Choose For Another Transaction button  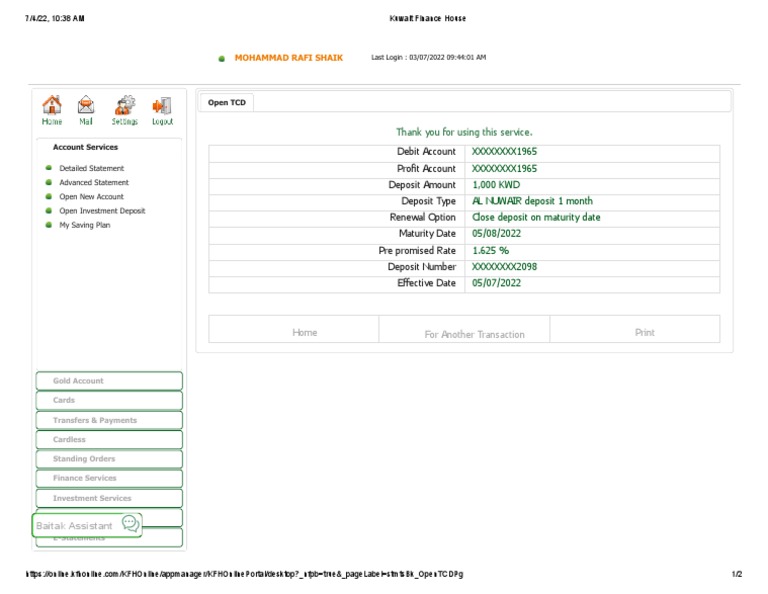(x=464, y=329)
